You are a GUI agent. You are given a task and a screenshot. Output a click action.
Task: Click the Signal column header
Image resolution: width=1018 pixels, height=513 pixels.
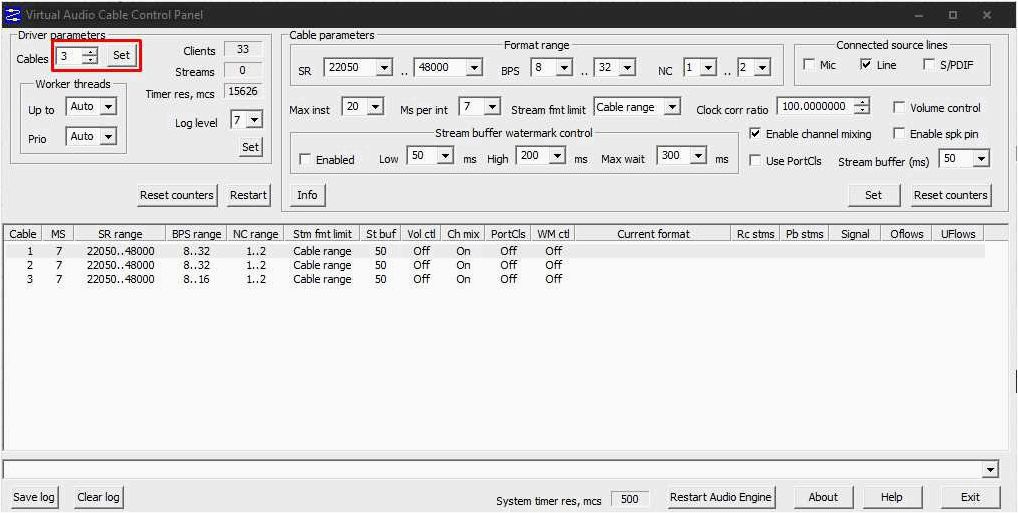[854, 234]
